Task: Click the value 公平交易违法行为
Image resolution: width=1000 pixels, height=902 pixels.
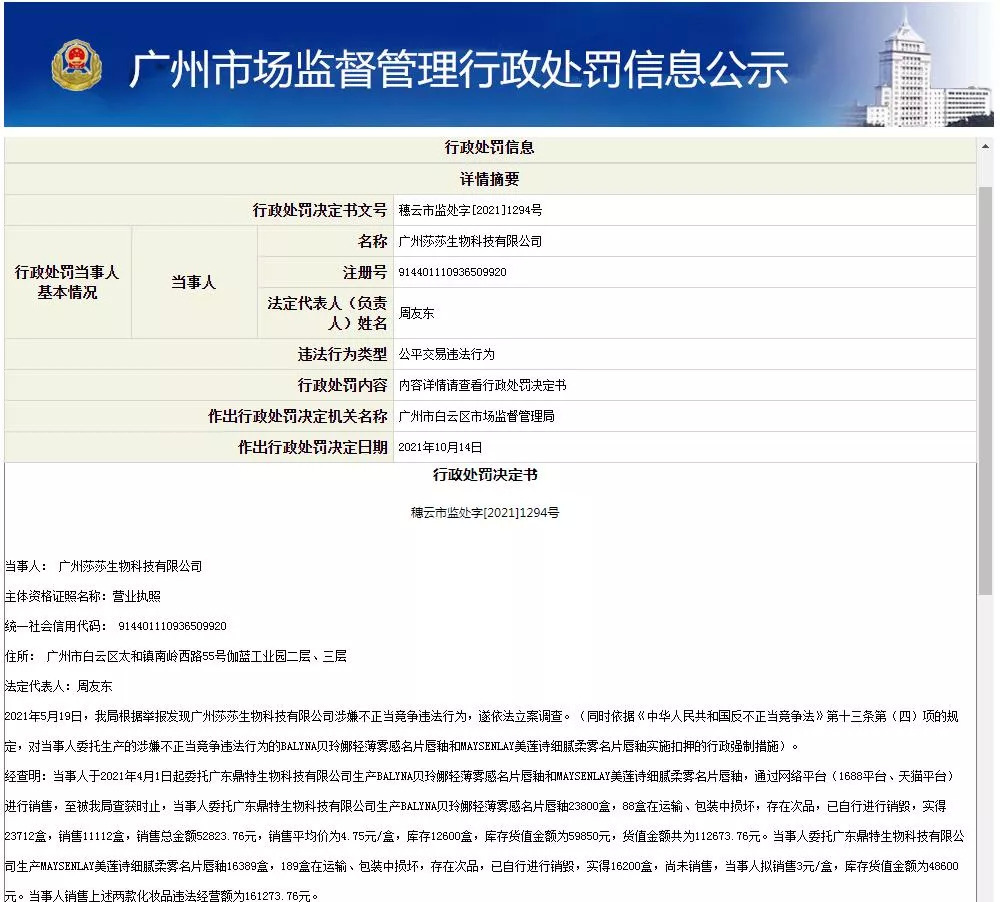Action: pos(446,354)
